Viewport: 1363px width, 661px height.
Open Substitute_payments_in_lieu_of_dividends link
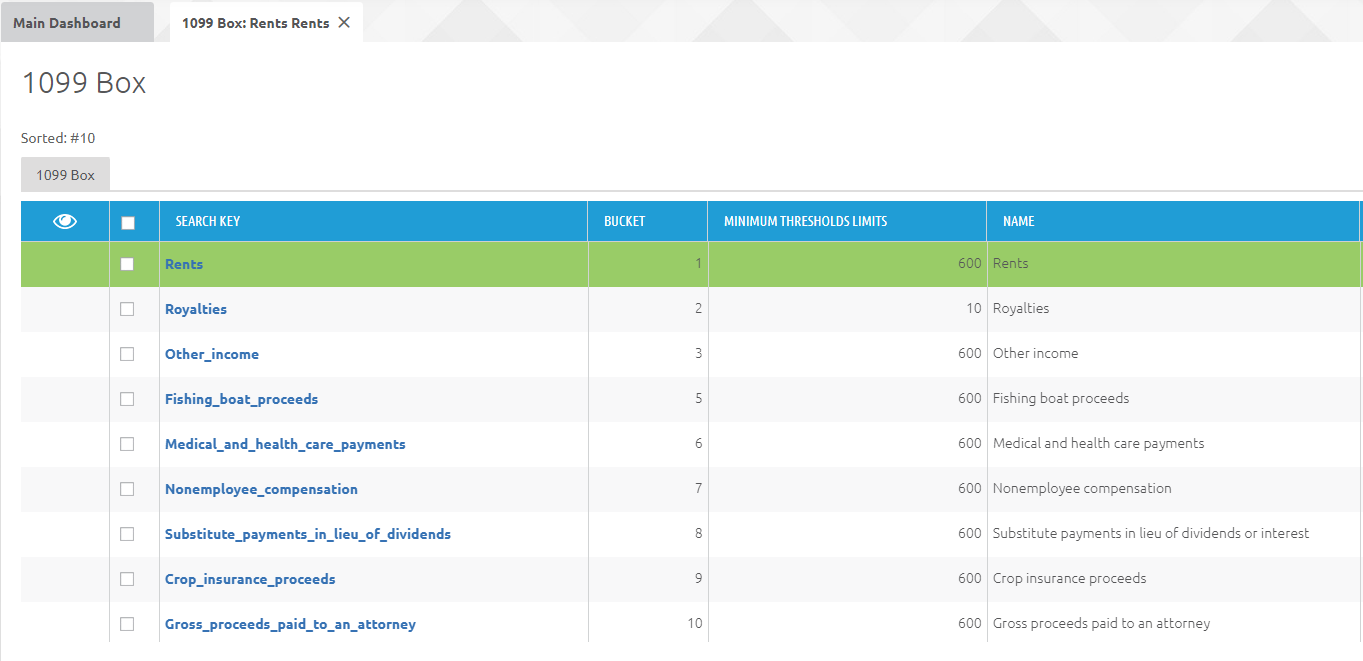[x=307, y=534]
